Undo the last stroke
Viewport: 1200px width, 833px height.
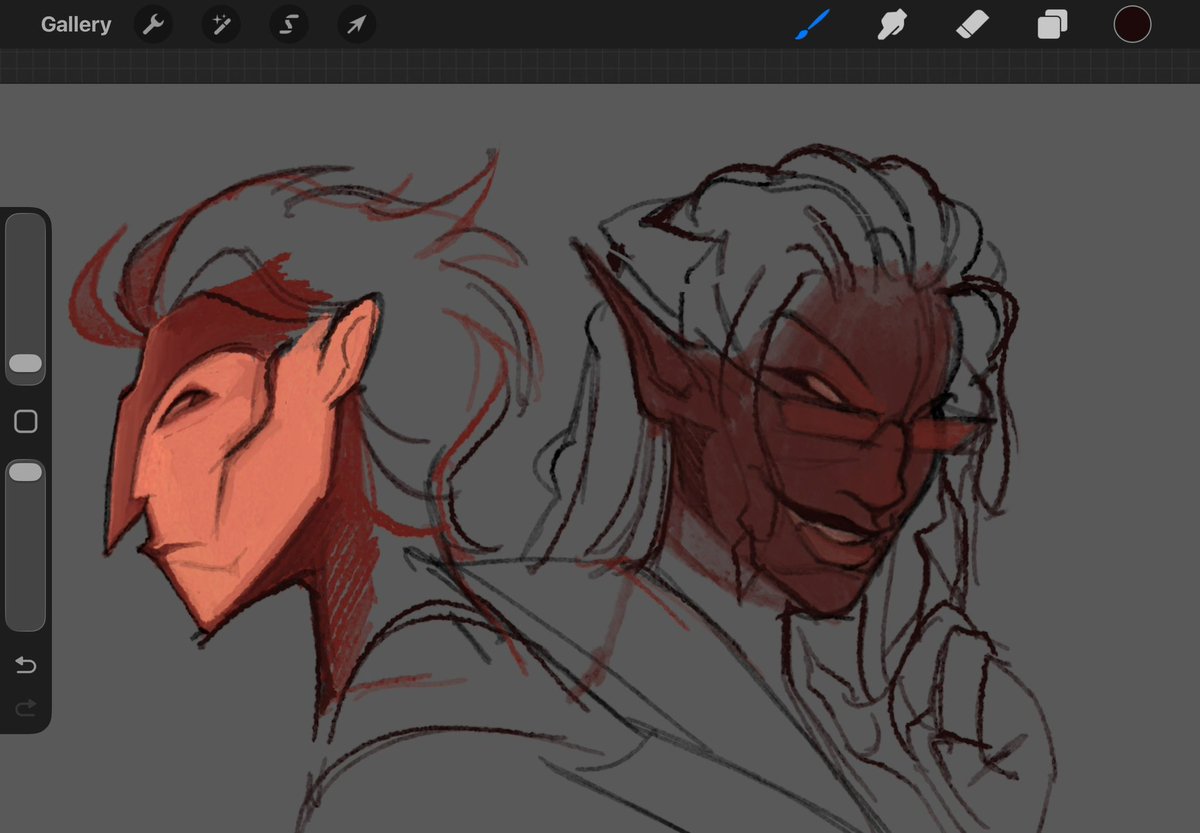click(x=26, y=666)
